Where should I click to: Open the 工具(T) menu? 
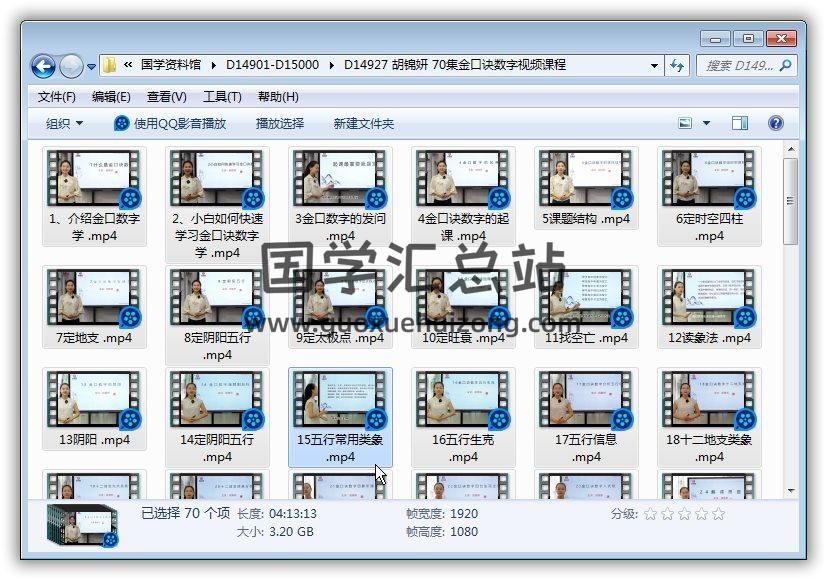click(222, 97)
